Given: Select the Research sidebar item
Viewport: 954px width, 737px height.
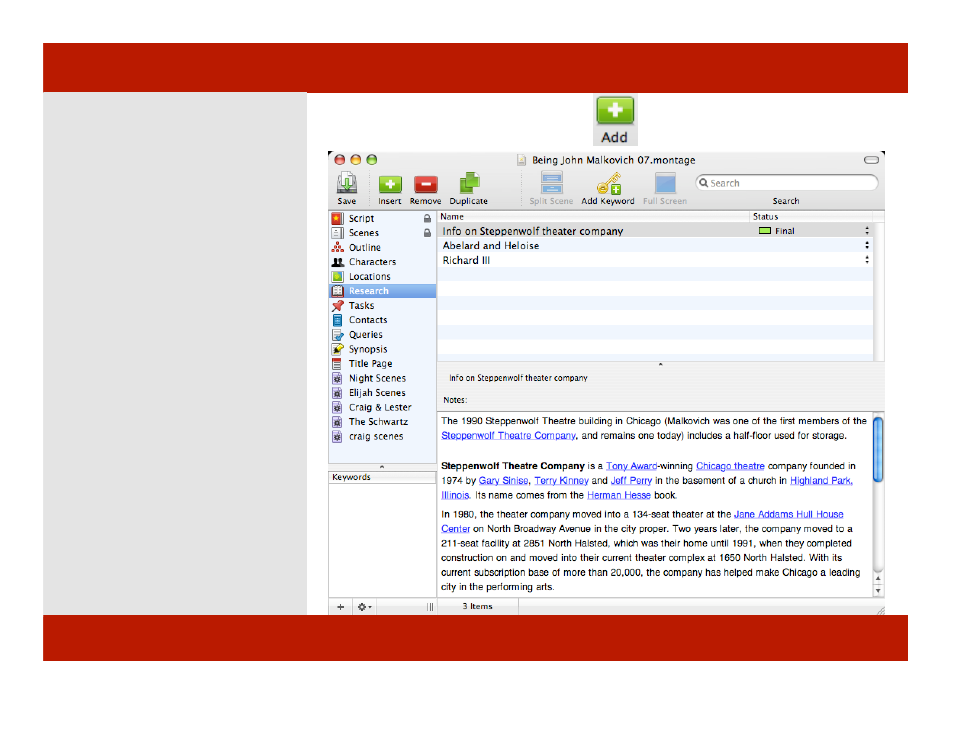Looking at the screenshot, I should (x=382, y=291).
